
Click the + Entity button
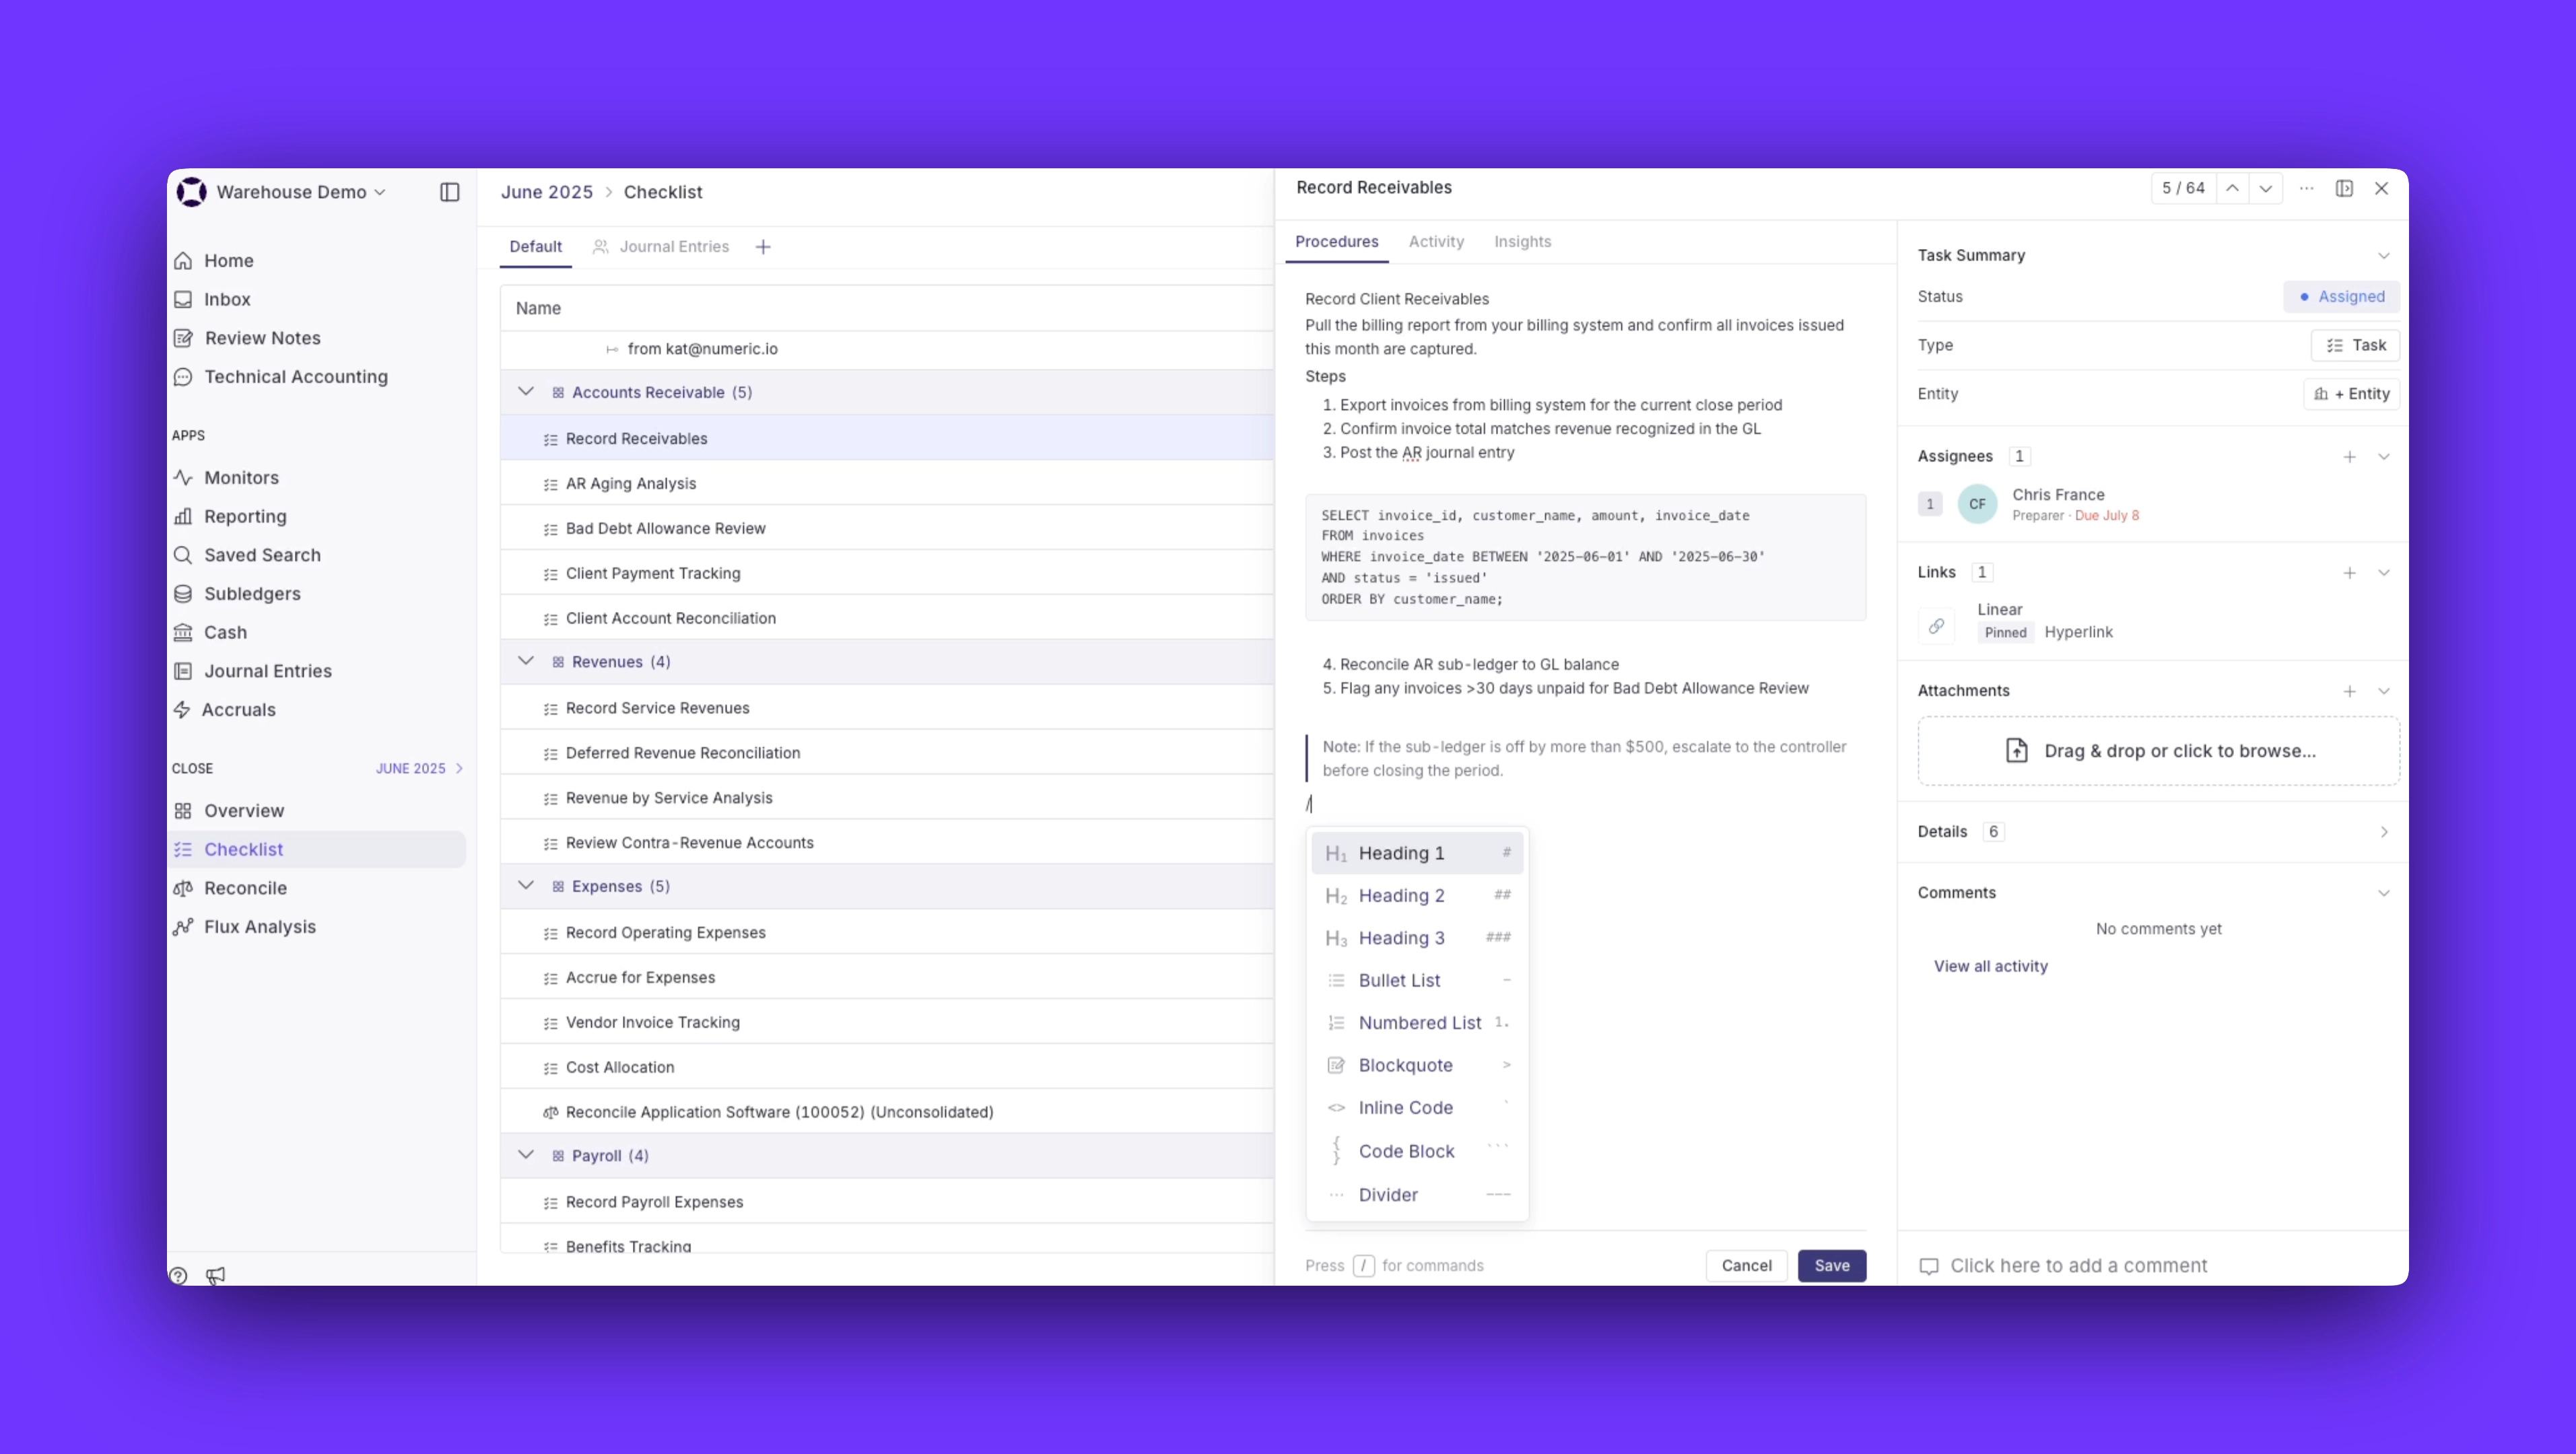pos(2352,394)
